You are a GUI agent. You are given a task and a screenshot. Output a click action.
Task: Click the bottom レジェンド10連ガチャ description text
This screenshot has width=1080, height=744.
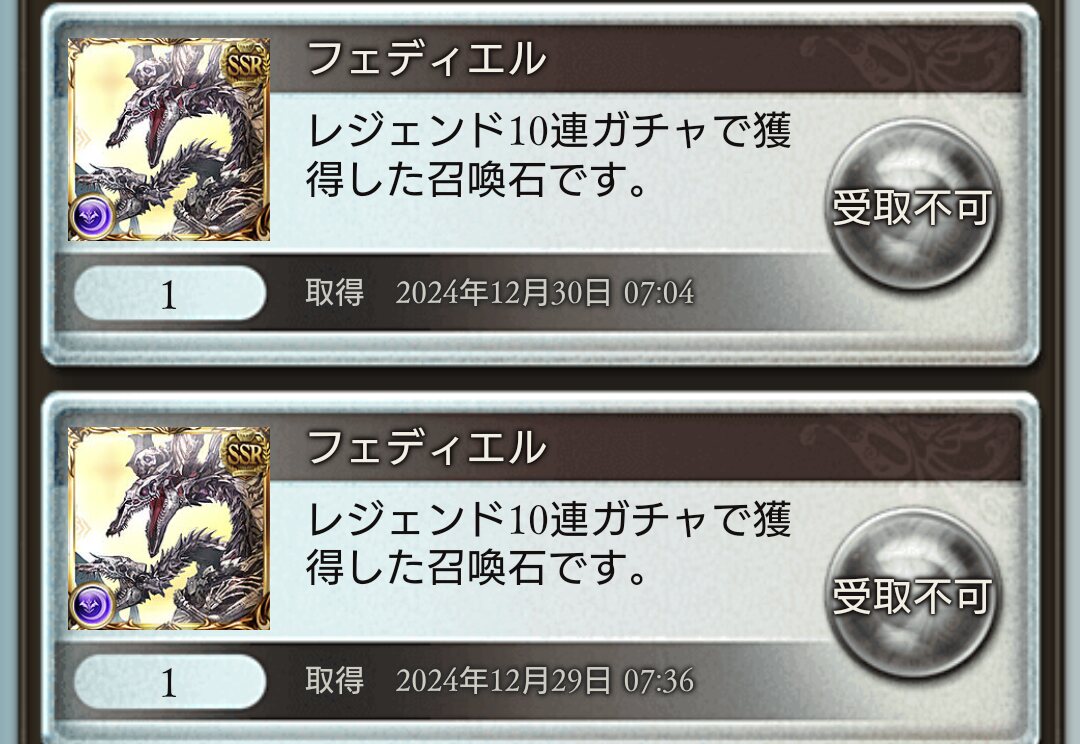pos(548,543)
